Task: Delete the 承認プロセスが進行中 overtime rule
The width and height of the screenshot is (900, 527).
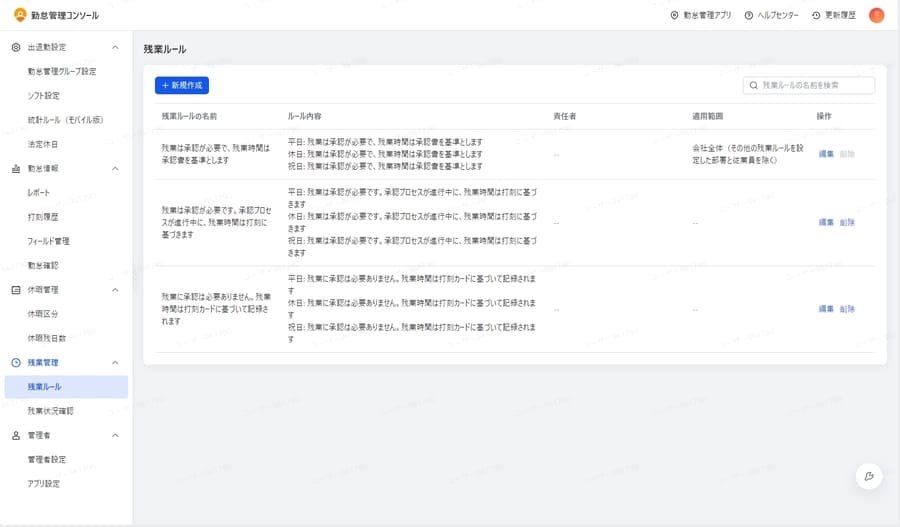Action: point(847,222)
